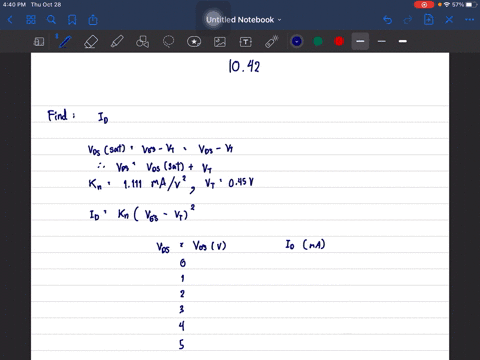The width and height of the screenshot is (480, 360).
Task: Toggle the read-only mode icon
Action: tap(39, 42)
